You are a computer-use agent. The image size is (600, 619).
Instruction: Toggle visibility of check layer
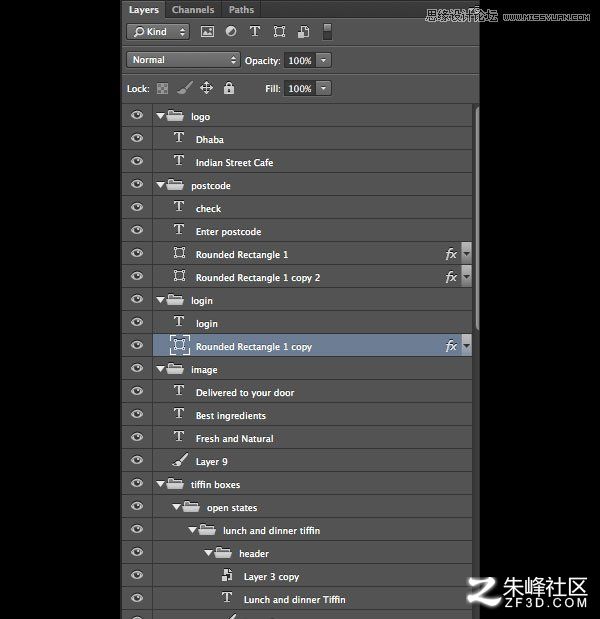pos(137,207)
